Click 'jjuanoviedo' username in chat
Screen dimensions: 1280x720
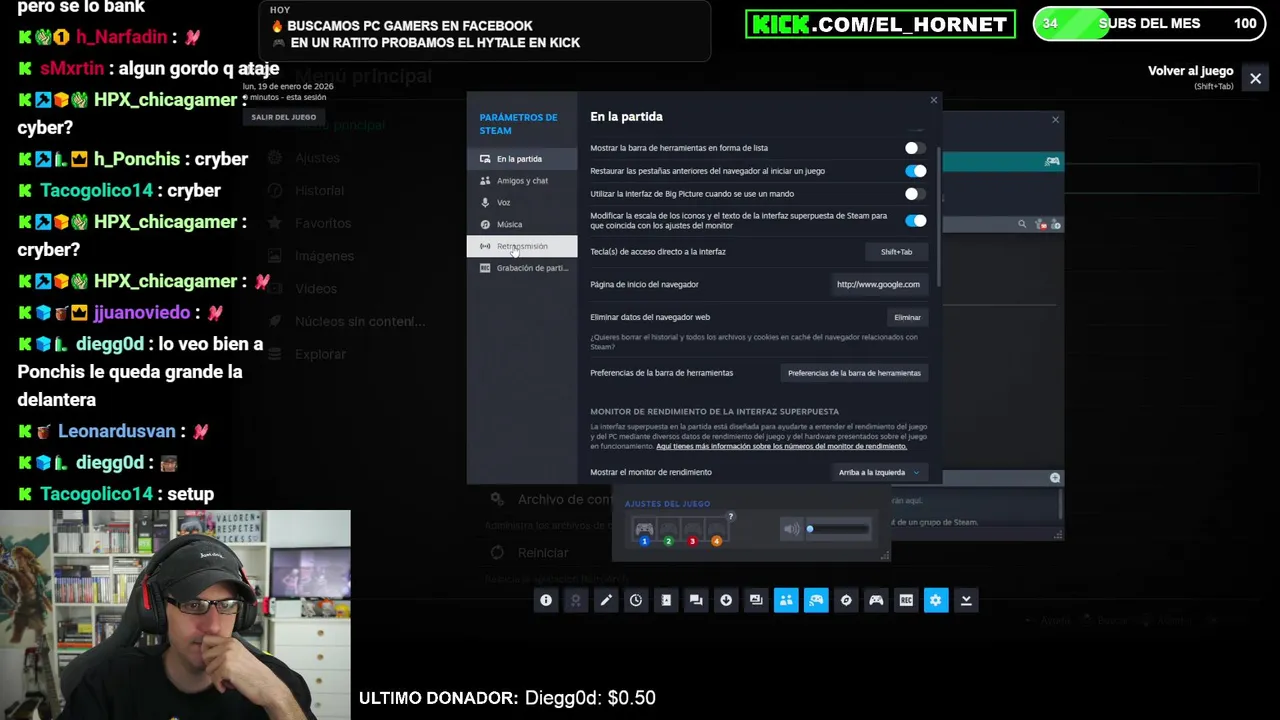tap(141, 313)
